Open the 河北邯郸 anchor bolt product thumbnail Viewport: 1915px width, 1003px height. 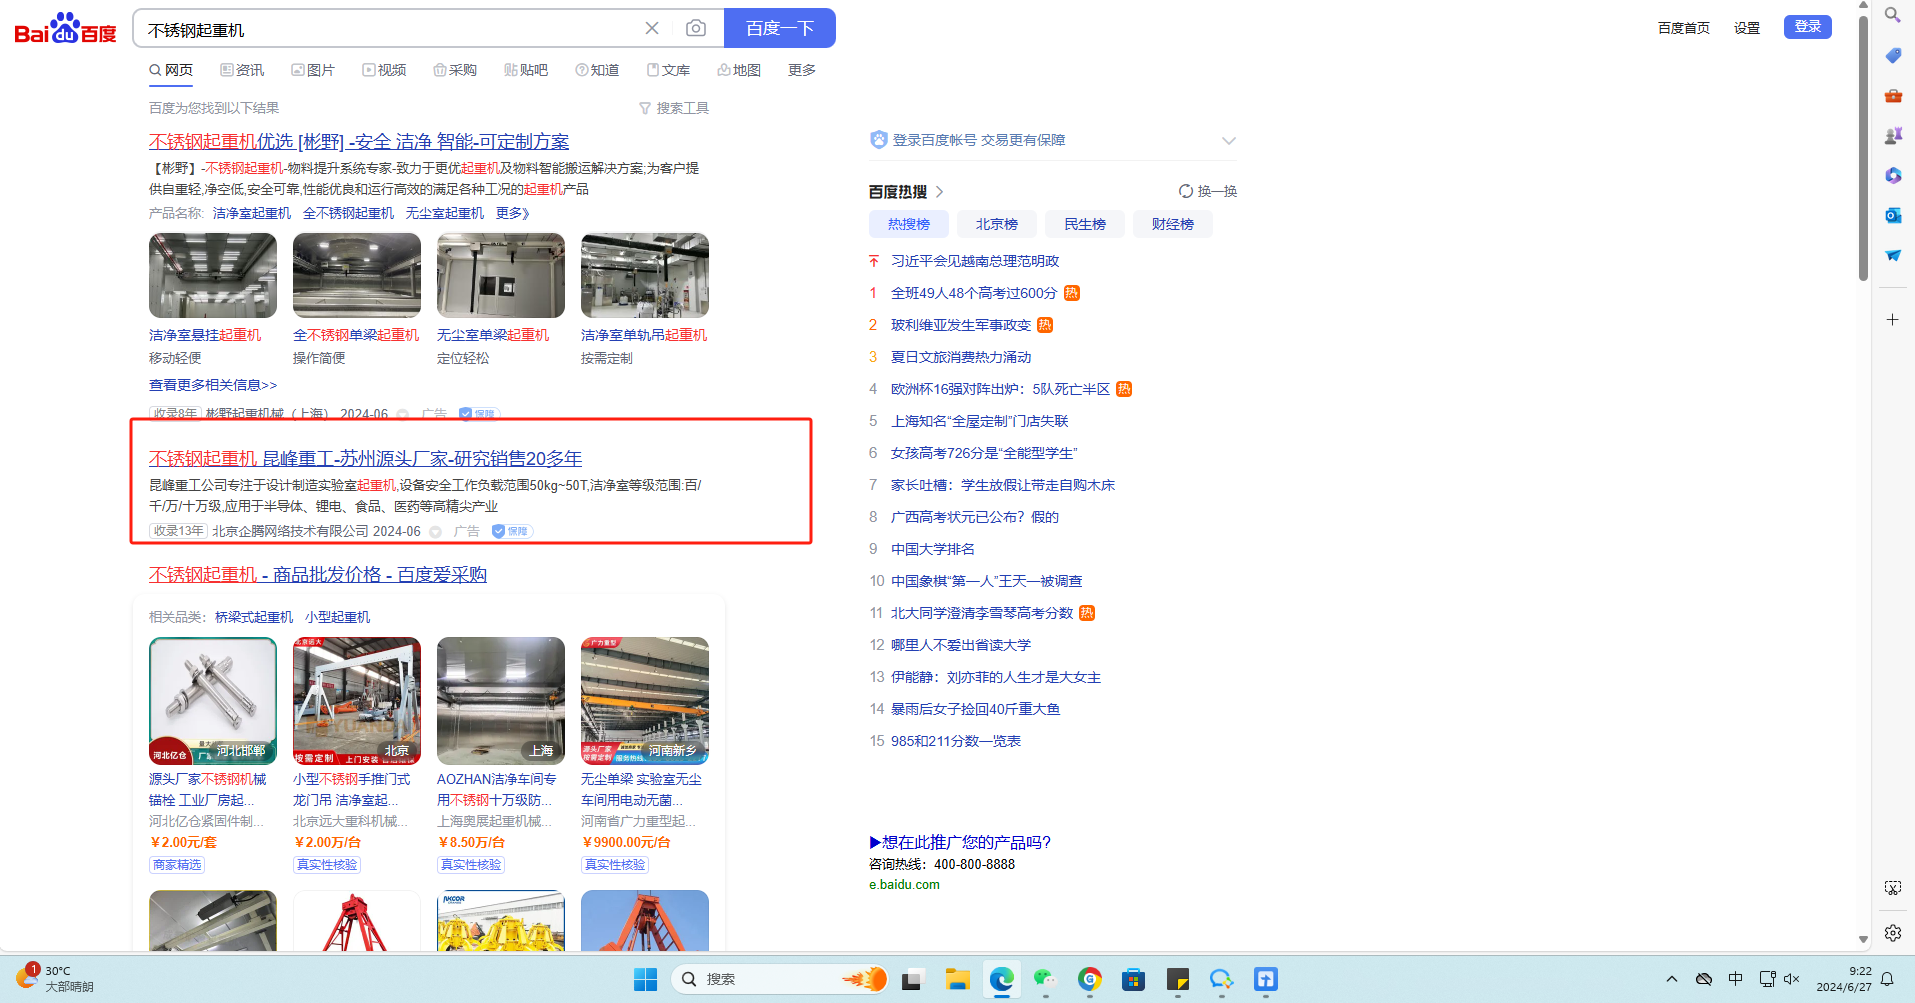tap(213, 701)
